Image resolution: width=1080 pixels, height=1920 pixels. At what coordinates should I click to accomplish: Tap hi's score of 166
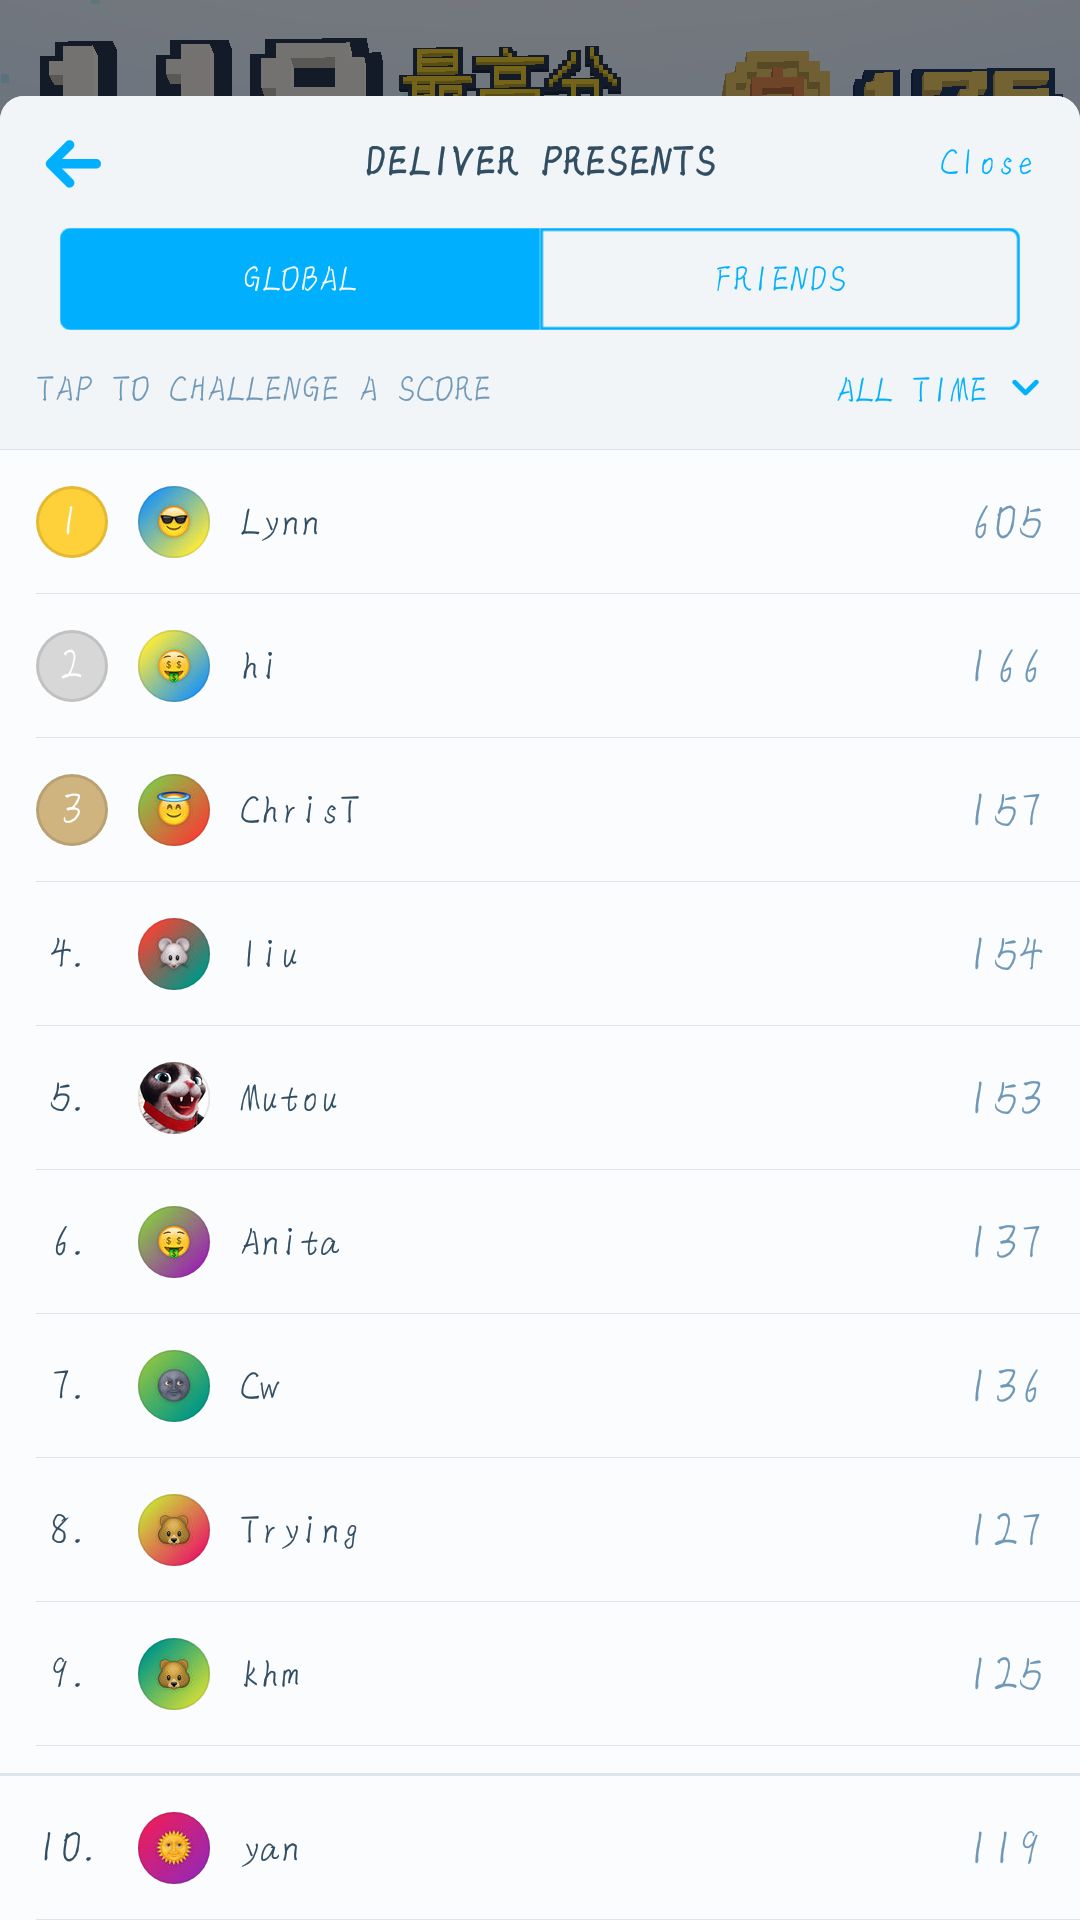click(x=1007, y=666)
